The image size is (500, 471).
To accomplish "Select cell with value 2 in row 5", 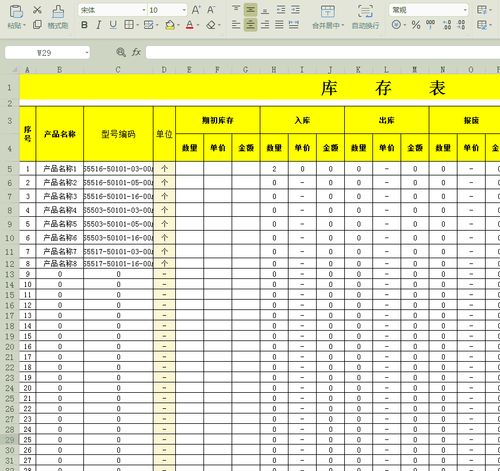I will [x=274, y=169].
